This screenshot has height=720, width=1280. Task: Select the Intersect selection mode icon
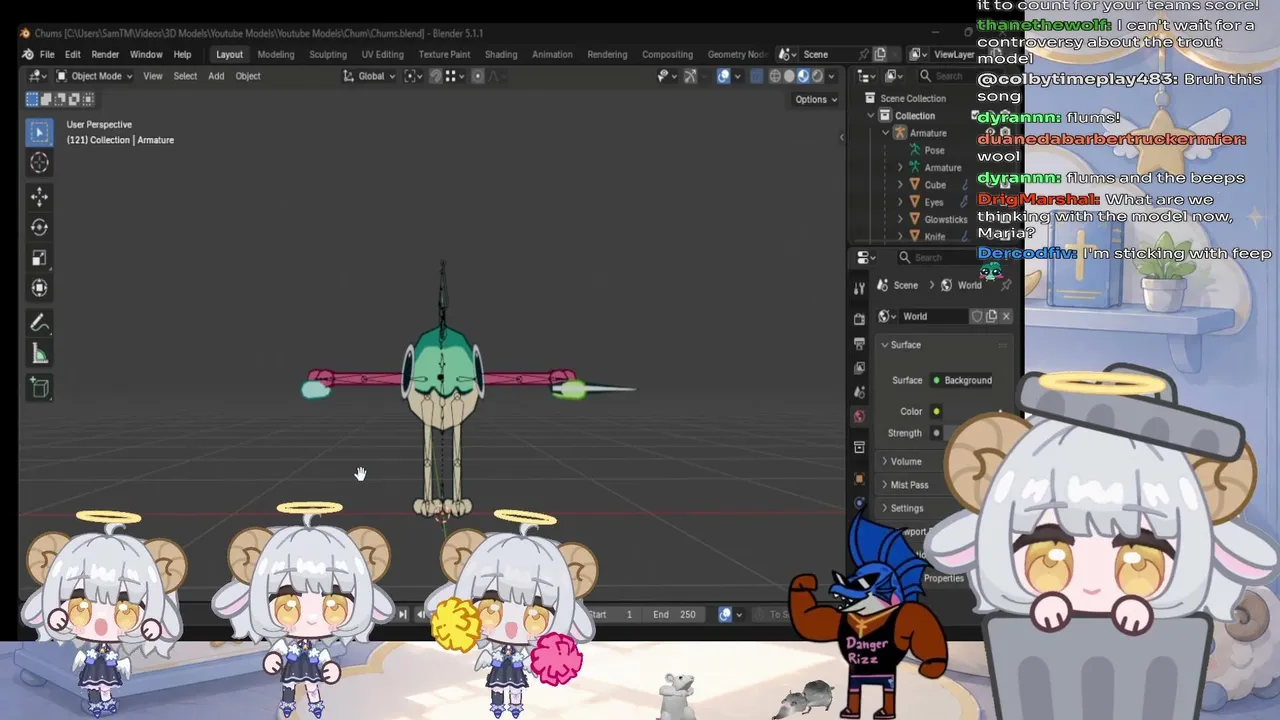[x=88, y=99]
